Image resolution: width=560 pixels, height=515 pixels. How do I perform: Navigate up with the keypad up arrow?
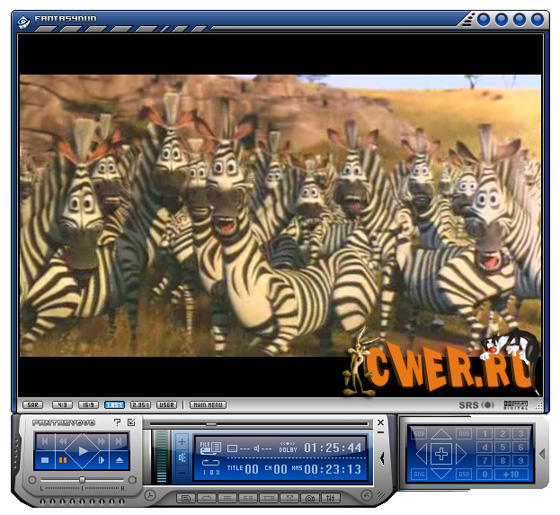(x=441, y=434)
